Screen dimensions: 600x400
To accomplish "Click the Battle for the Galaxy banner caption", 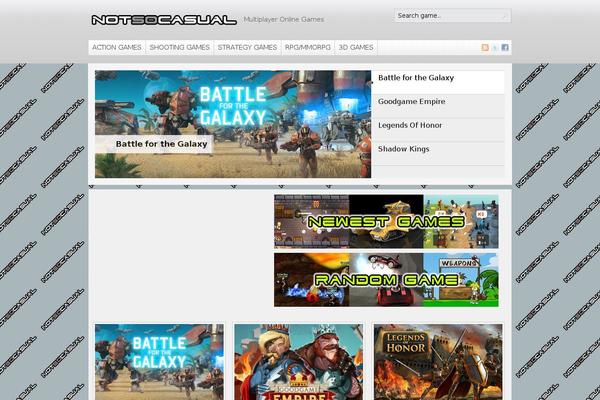I will point(154,144).
